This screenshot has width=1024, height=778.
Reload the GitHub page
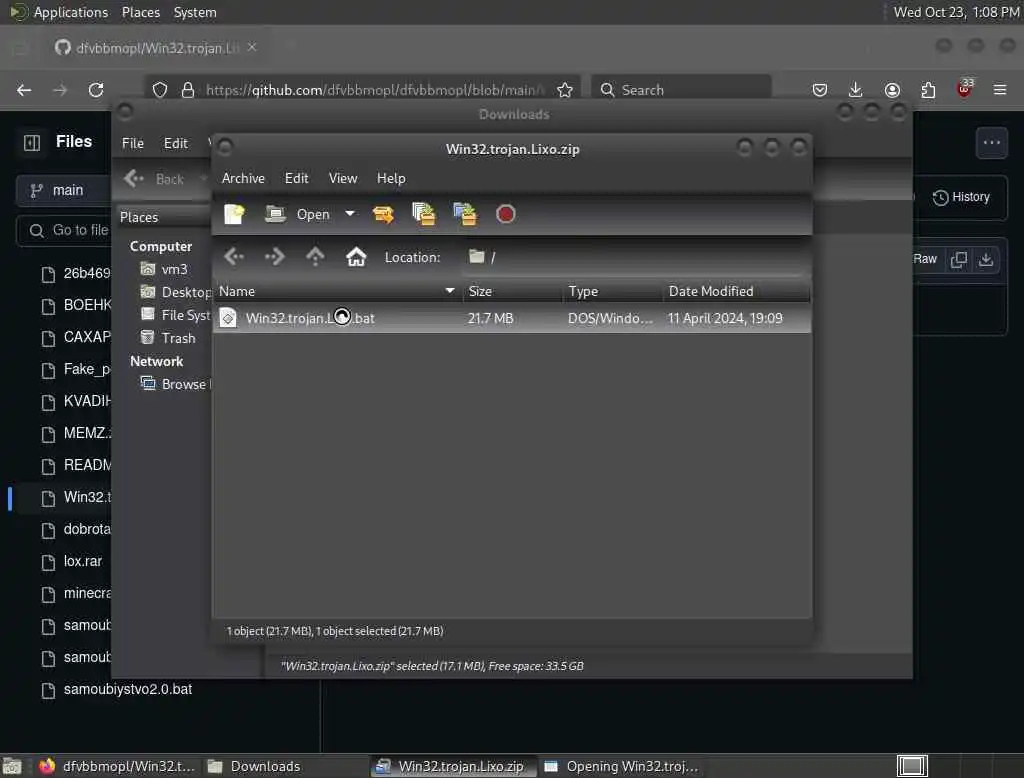click(x=96, y=90)
